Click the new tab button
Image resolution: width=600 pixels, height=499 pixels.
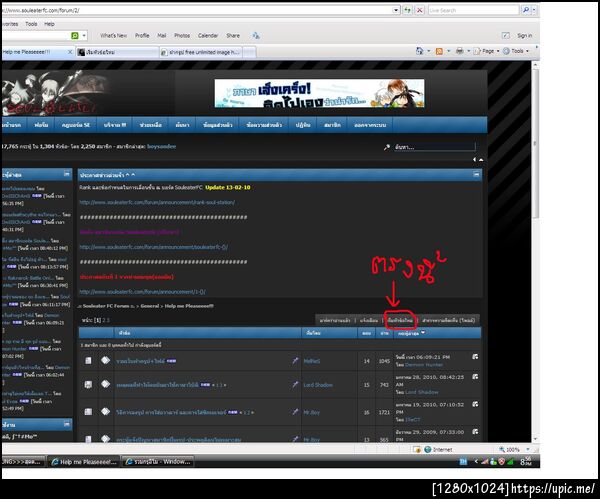tap(249, 52)
